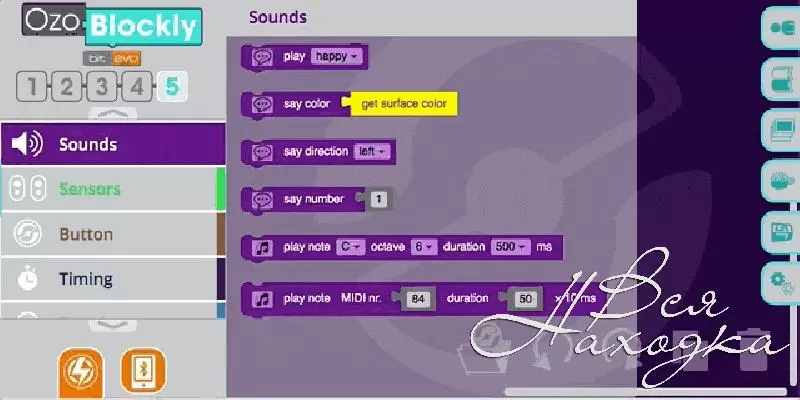This screenshot has width=800, height=400.
Task: Click the speech icon on play happy block
Action: pos(262,57)
